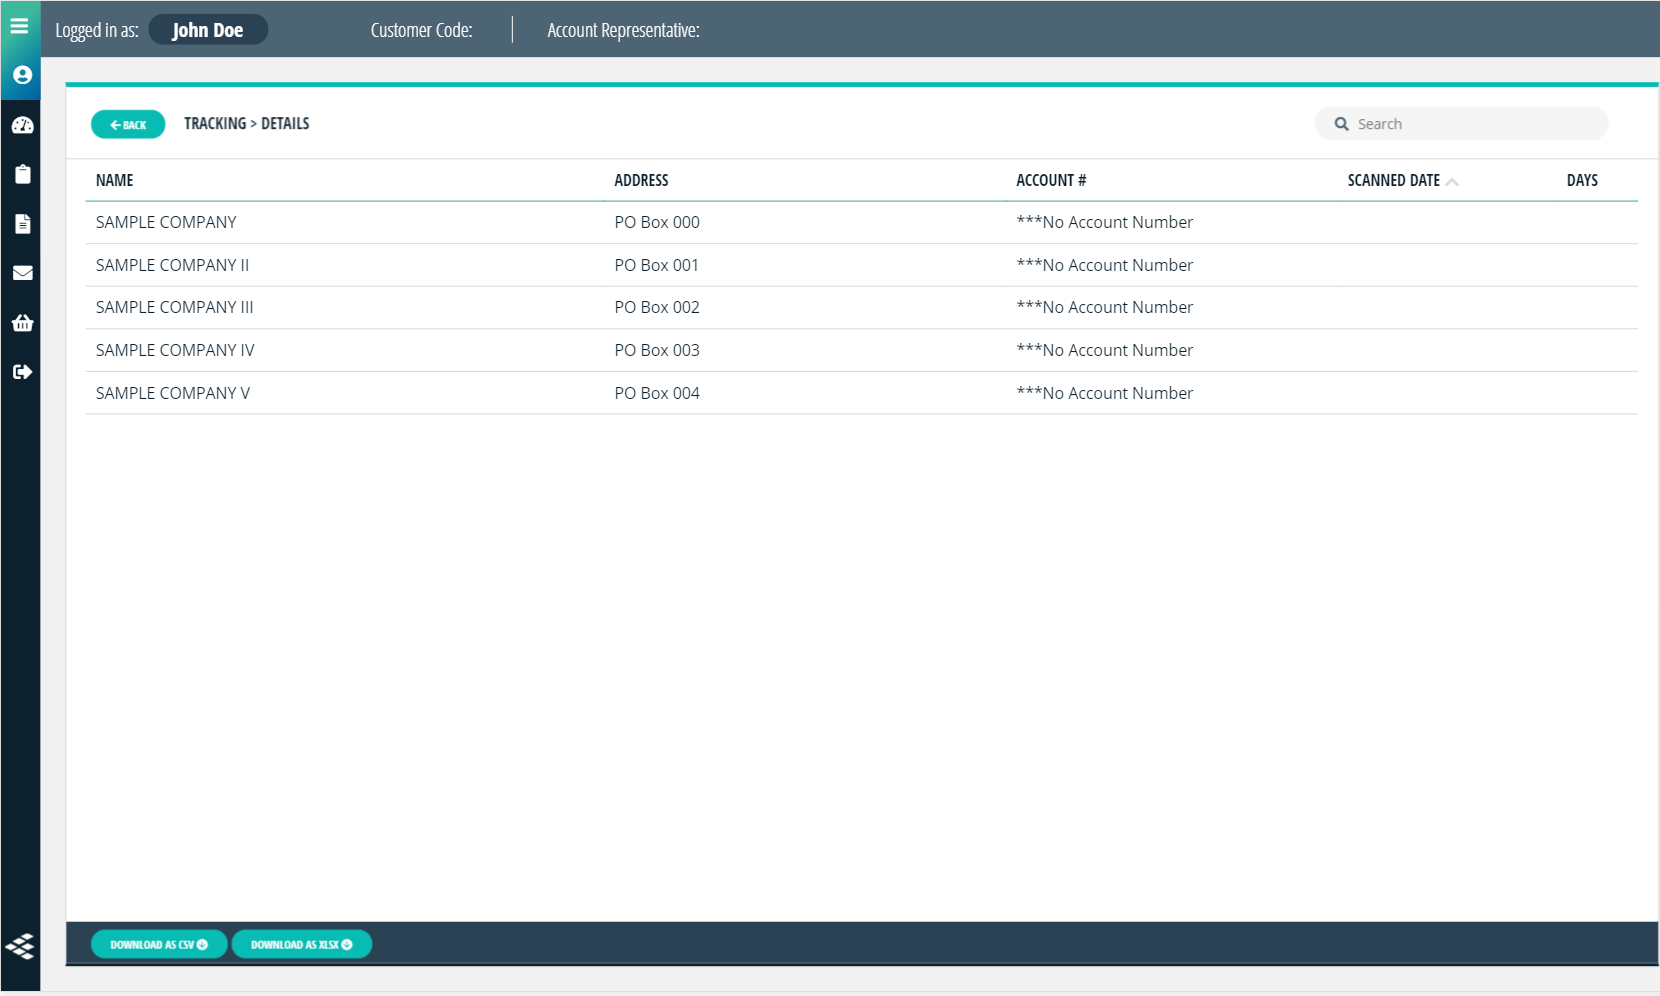Select the logout arrow icon

[x=22, y=372]
